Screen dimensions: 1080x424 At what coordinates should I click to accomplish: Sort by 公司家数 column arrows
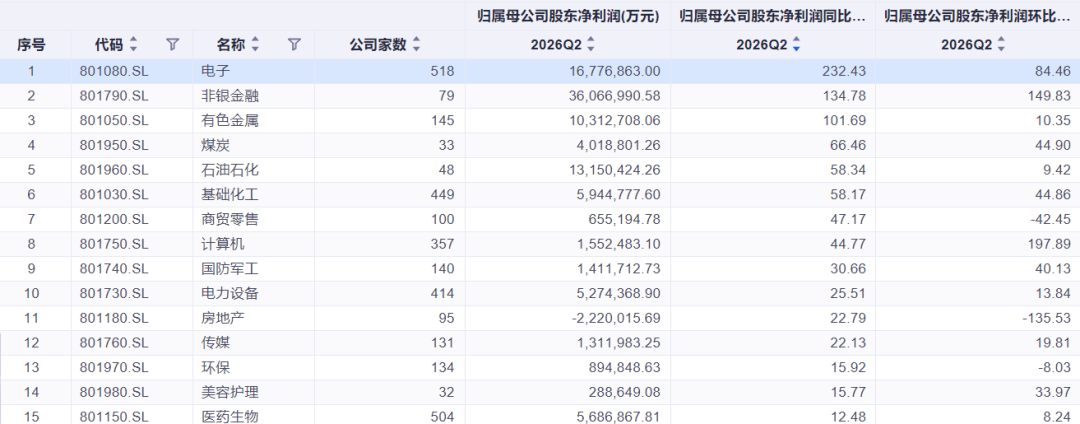click(x=416, y=45)
